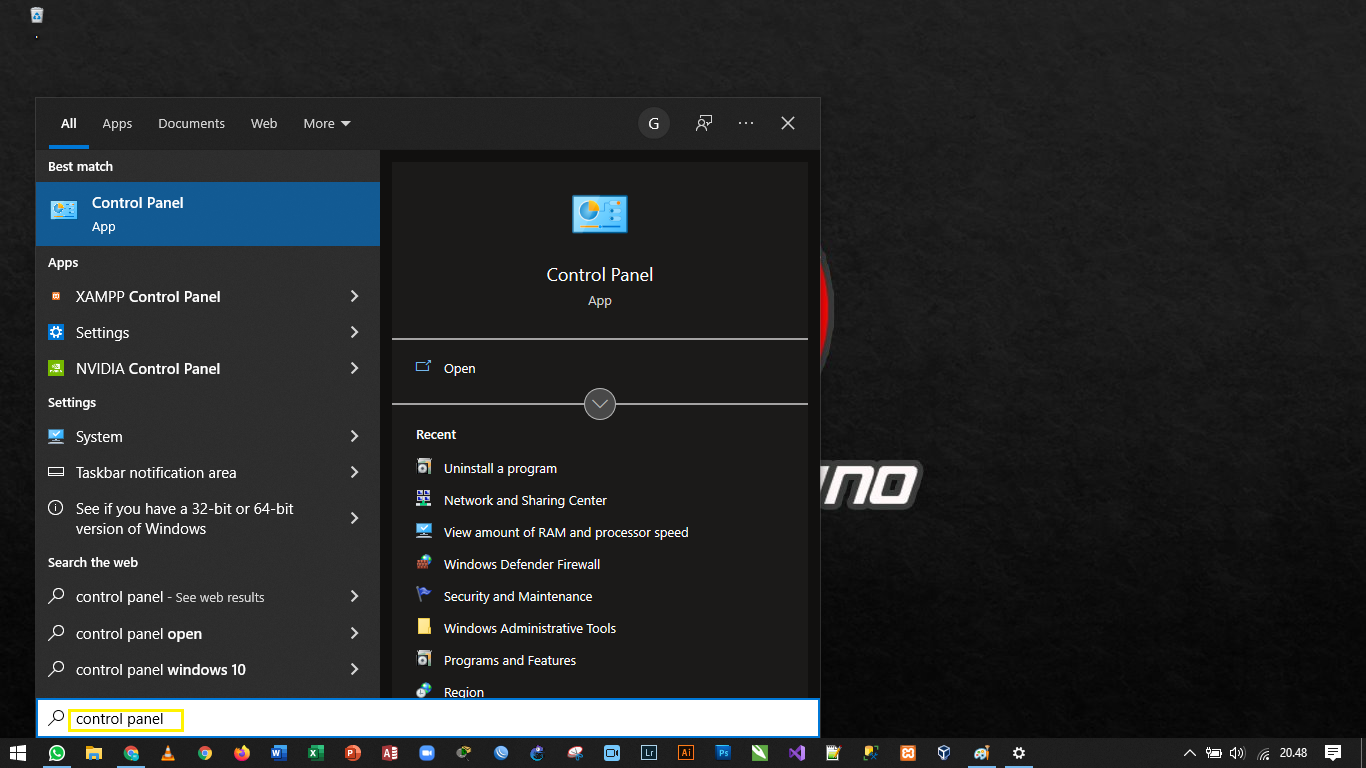Open the Windows Start menu
1366x768 pixels.
(x=18, y=753)
